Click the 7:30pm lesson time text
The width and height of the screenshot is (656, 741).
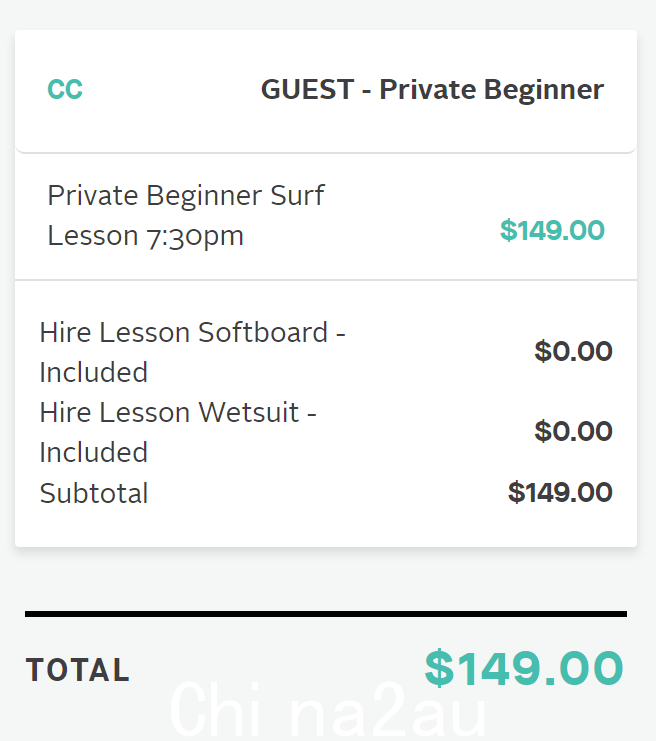[194, 236]
